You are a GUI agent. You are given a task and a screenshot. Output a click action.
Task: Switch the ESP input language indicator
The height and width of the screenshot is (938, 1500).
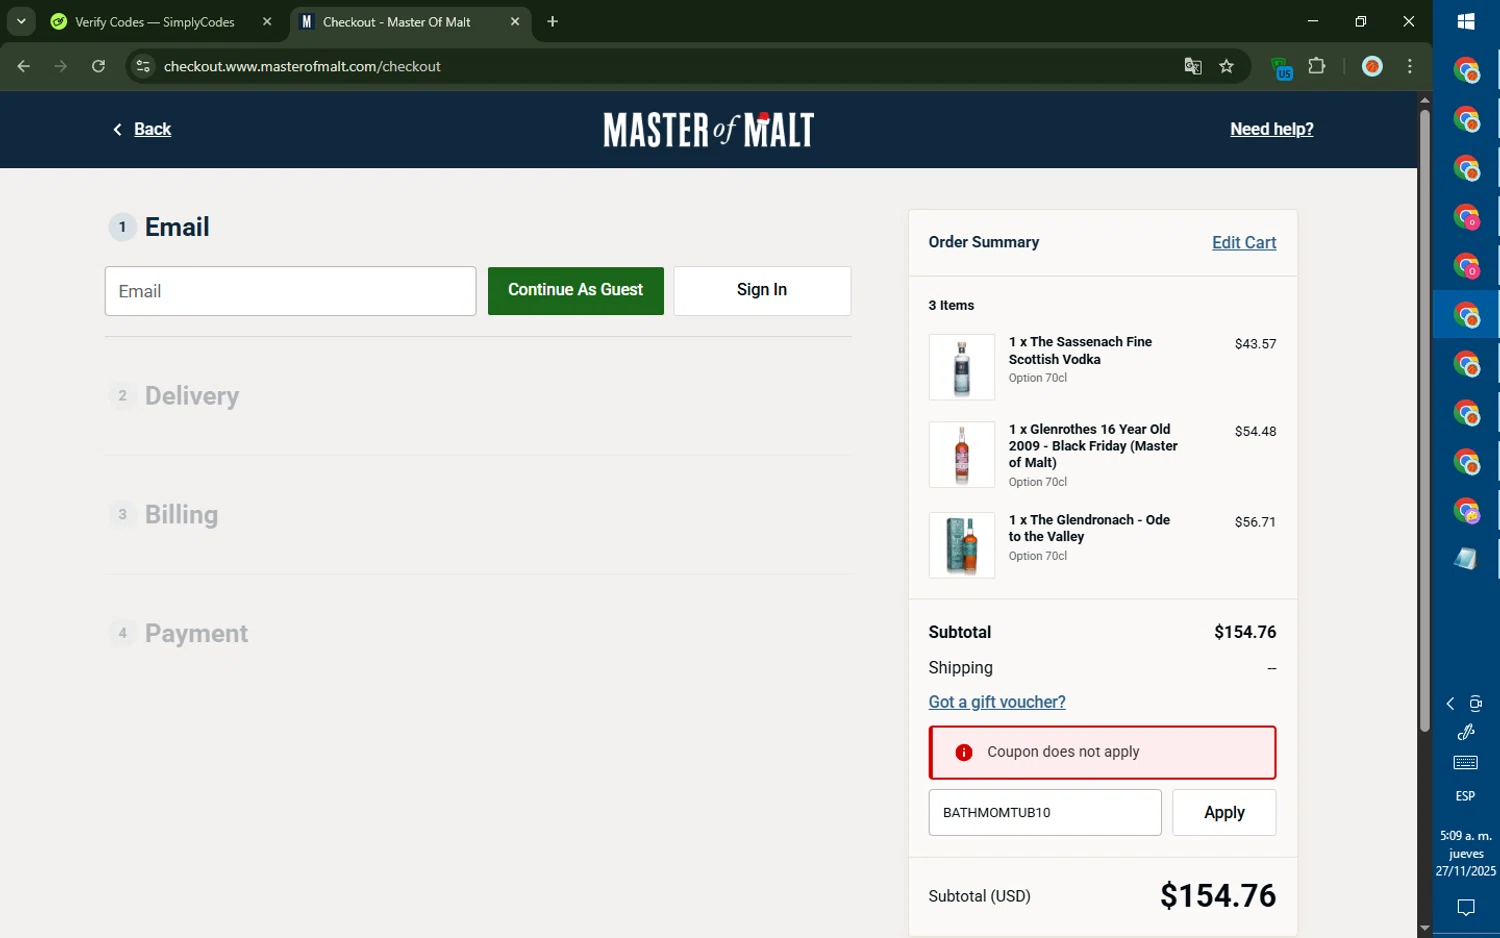pyautogui.click(x=1465, y=796)
